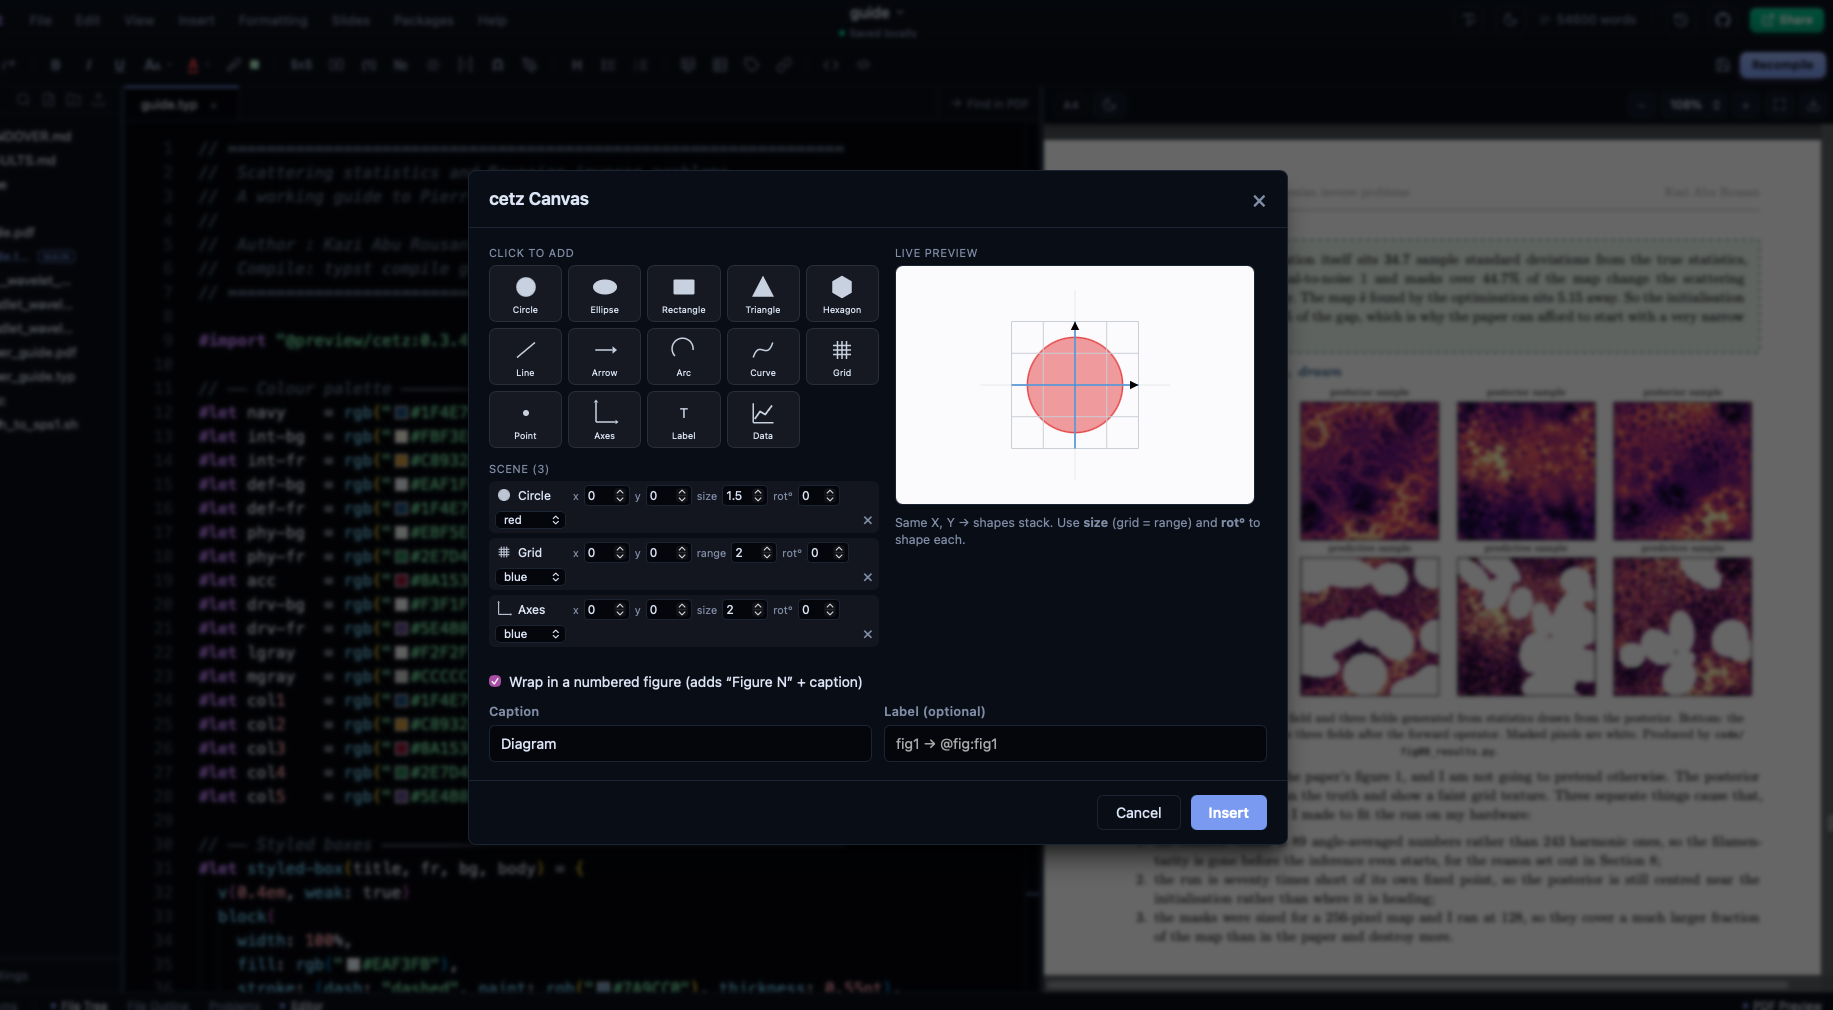Add a Line element

525,356
